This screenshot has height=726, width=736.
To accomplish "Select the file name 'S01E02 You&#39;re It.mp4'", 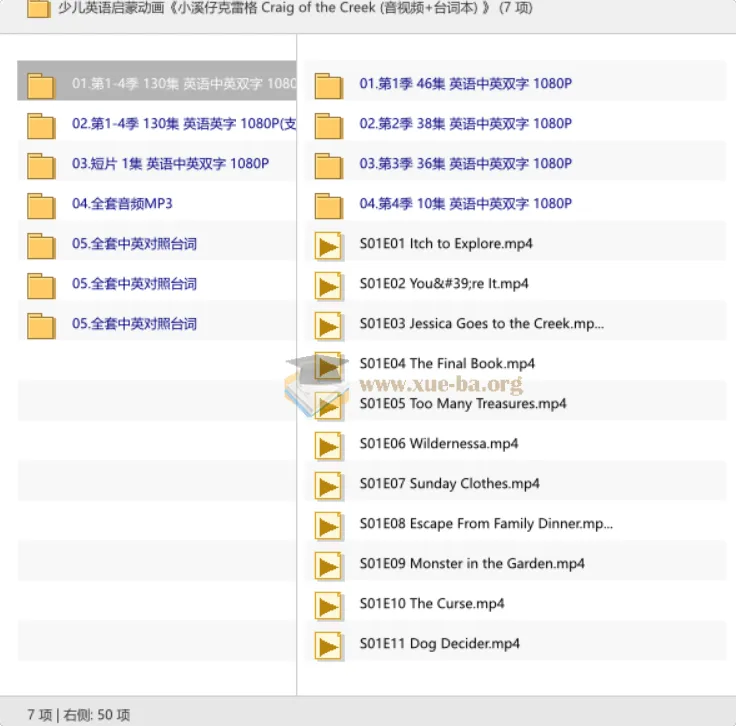I will [x=444, y=283].
